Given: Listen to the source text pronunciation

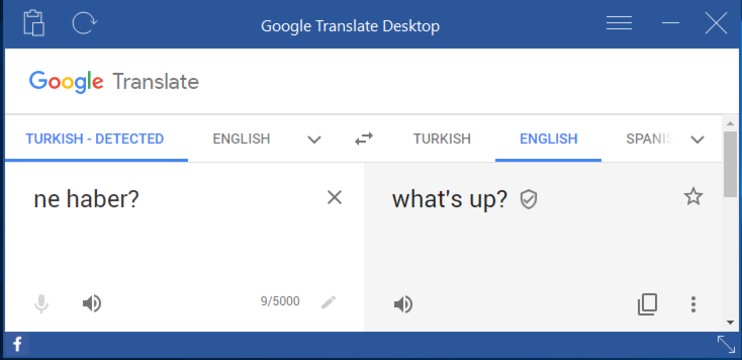Looking at the screenshot, I should coord(92,303).
